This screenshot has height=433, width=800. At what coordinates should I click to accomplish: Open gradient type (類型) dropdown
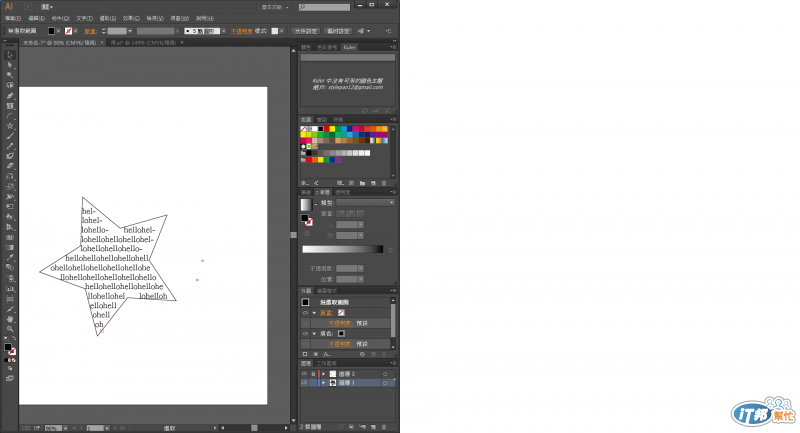click(365, 202)
